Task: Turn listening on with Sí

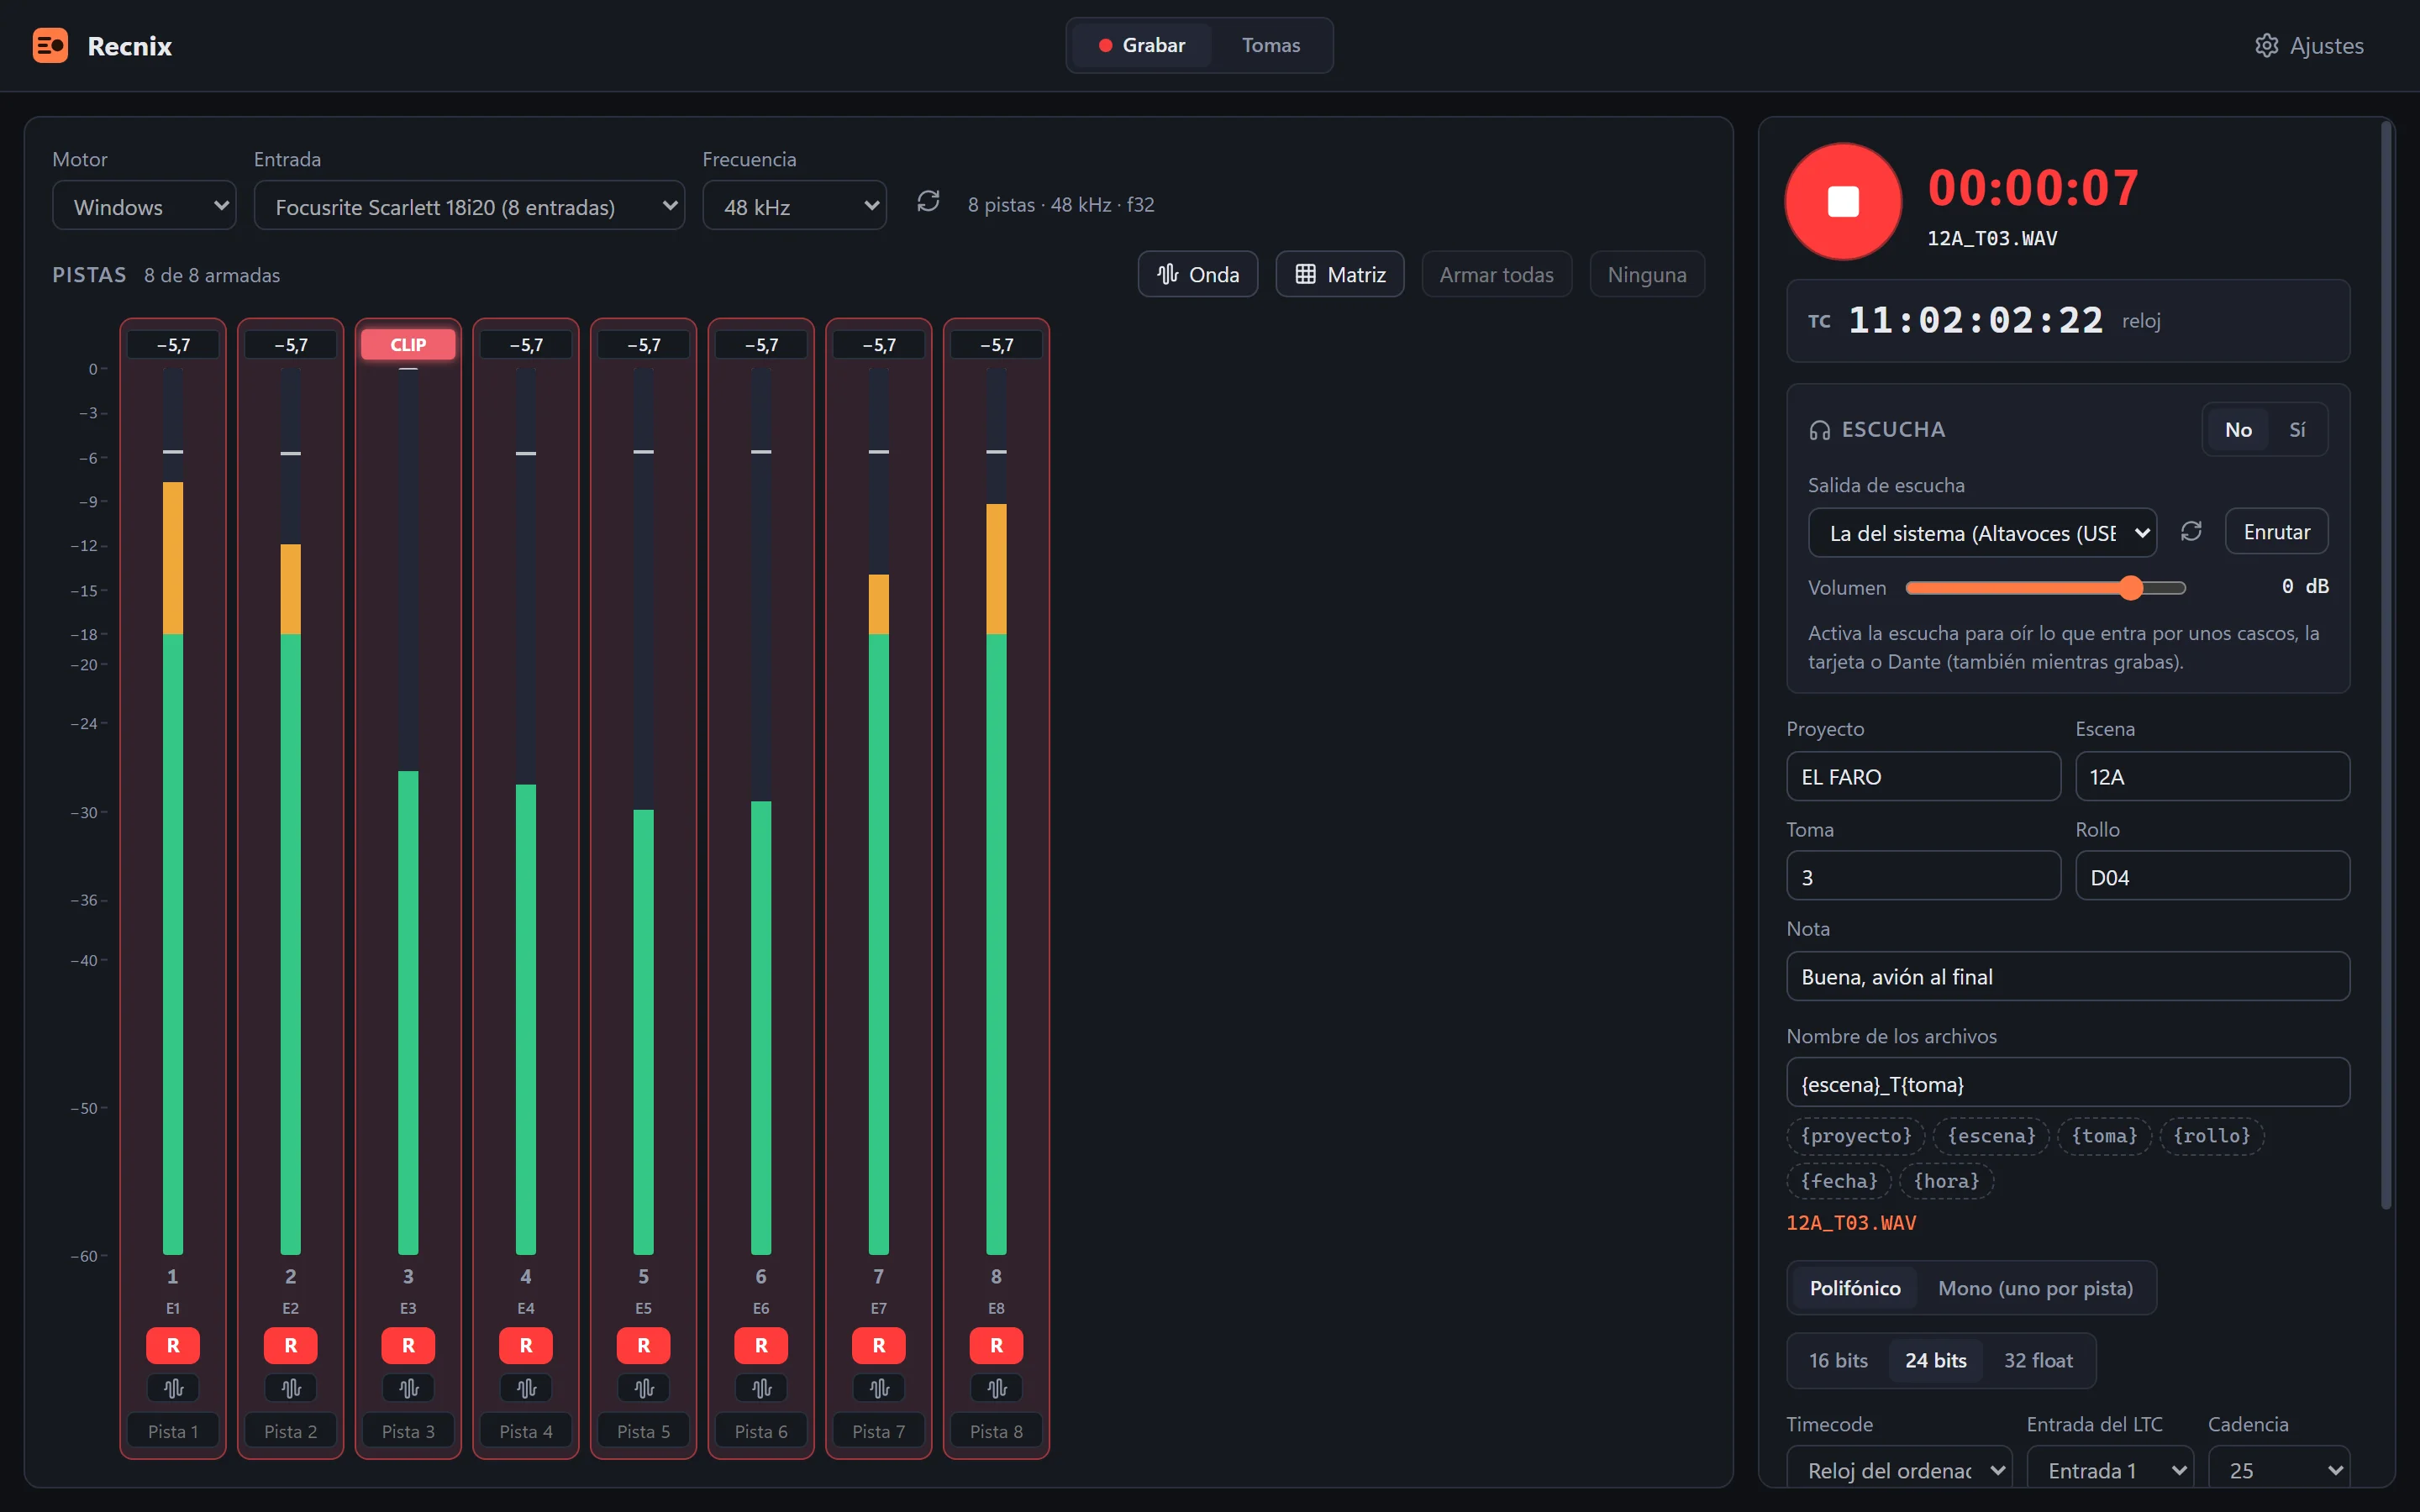Action: pyautogui.click(x=2297, y=429)
